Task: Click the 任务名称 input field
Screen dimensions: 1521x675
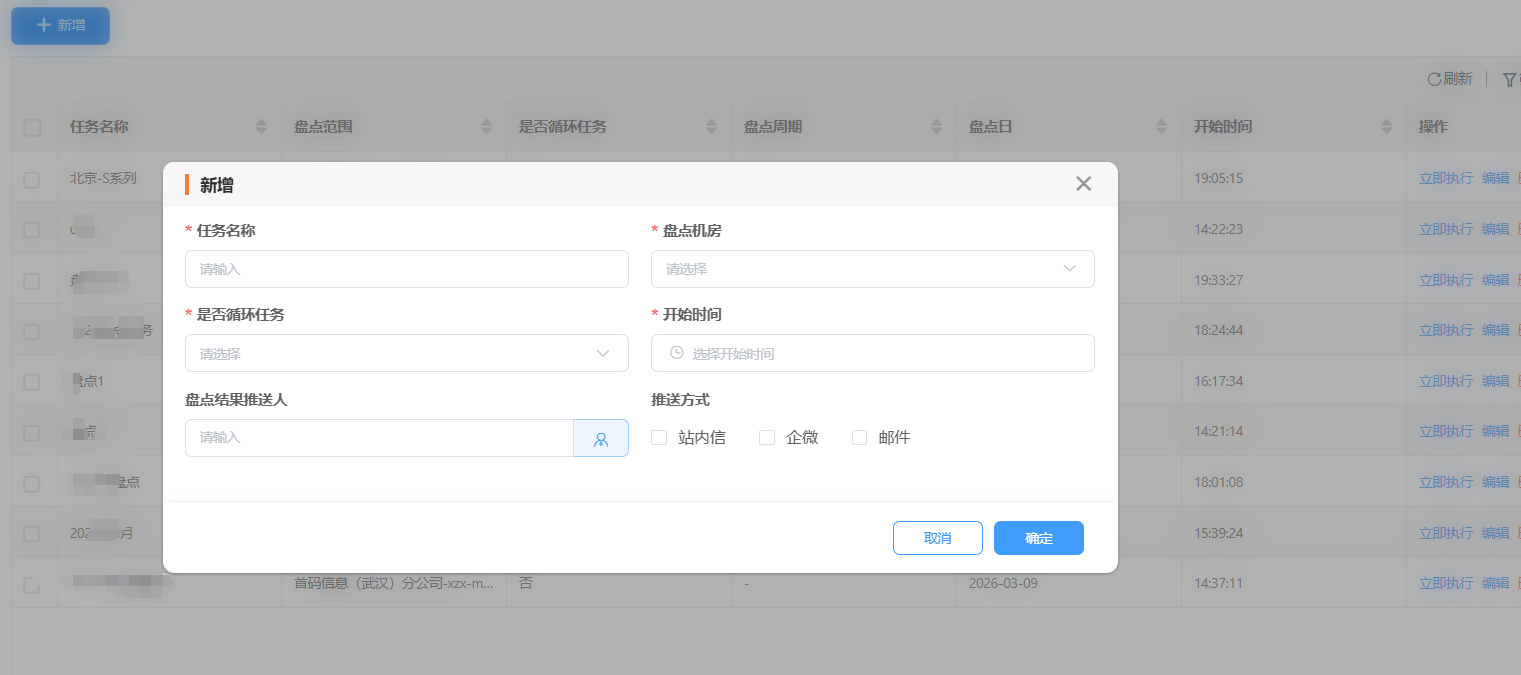Action: (x=406, y=269)
